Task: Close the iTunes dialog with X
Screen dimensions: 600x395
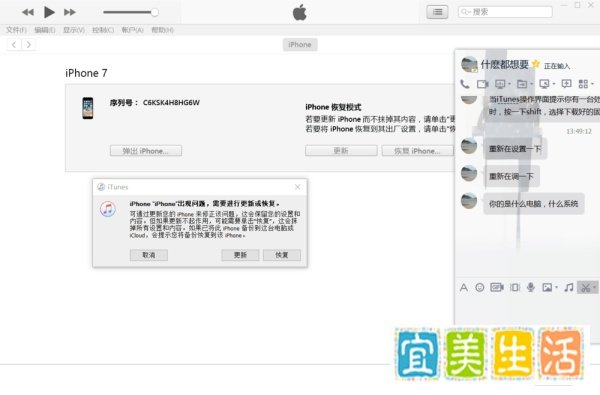Action: coord(298,187)
